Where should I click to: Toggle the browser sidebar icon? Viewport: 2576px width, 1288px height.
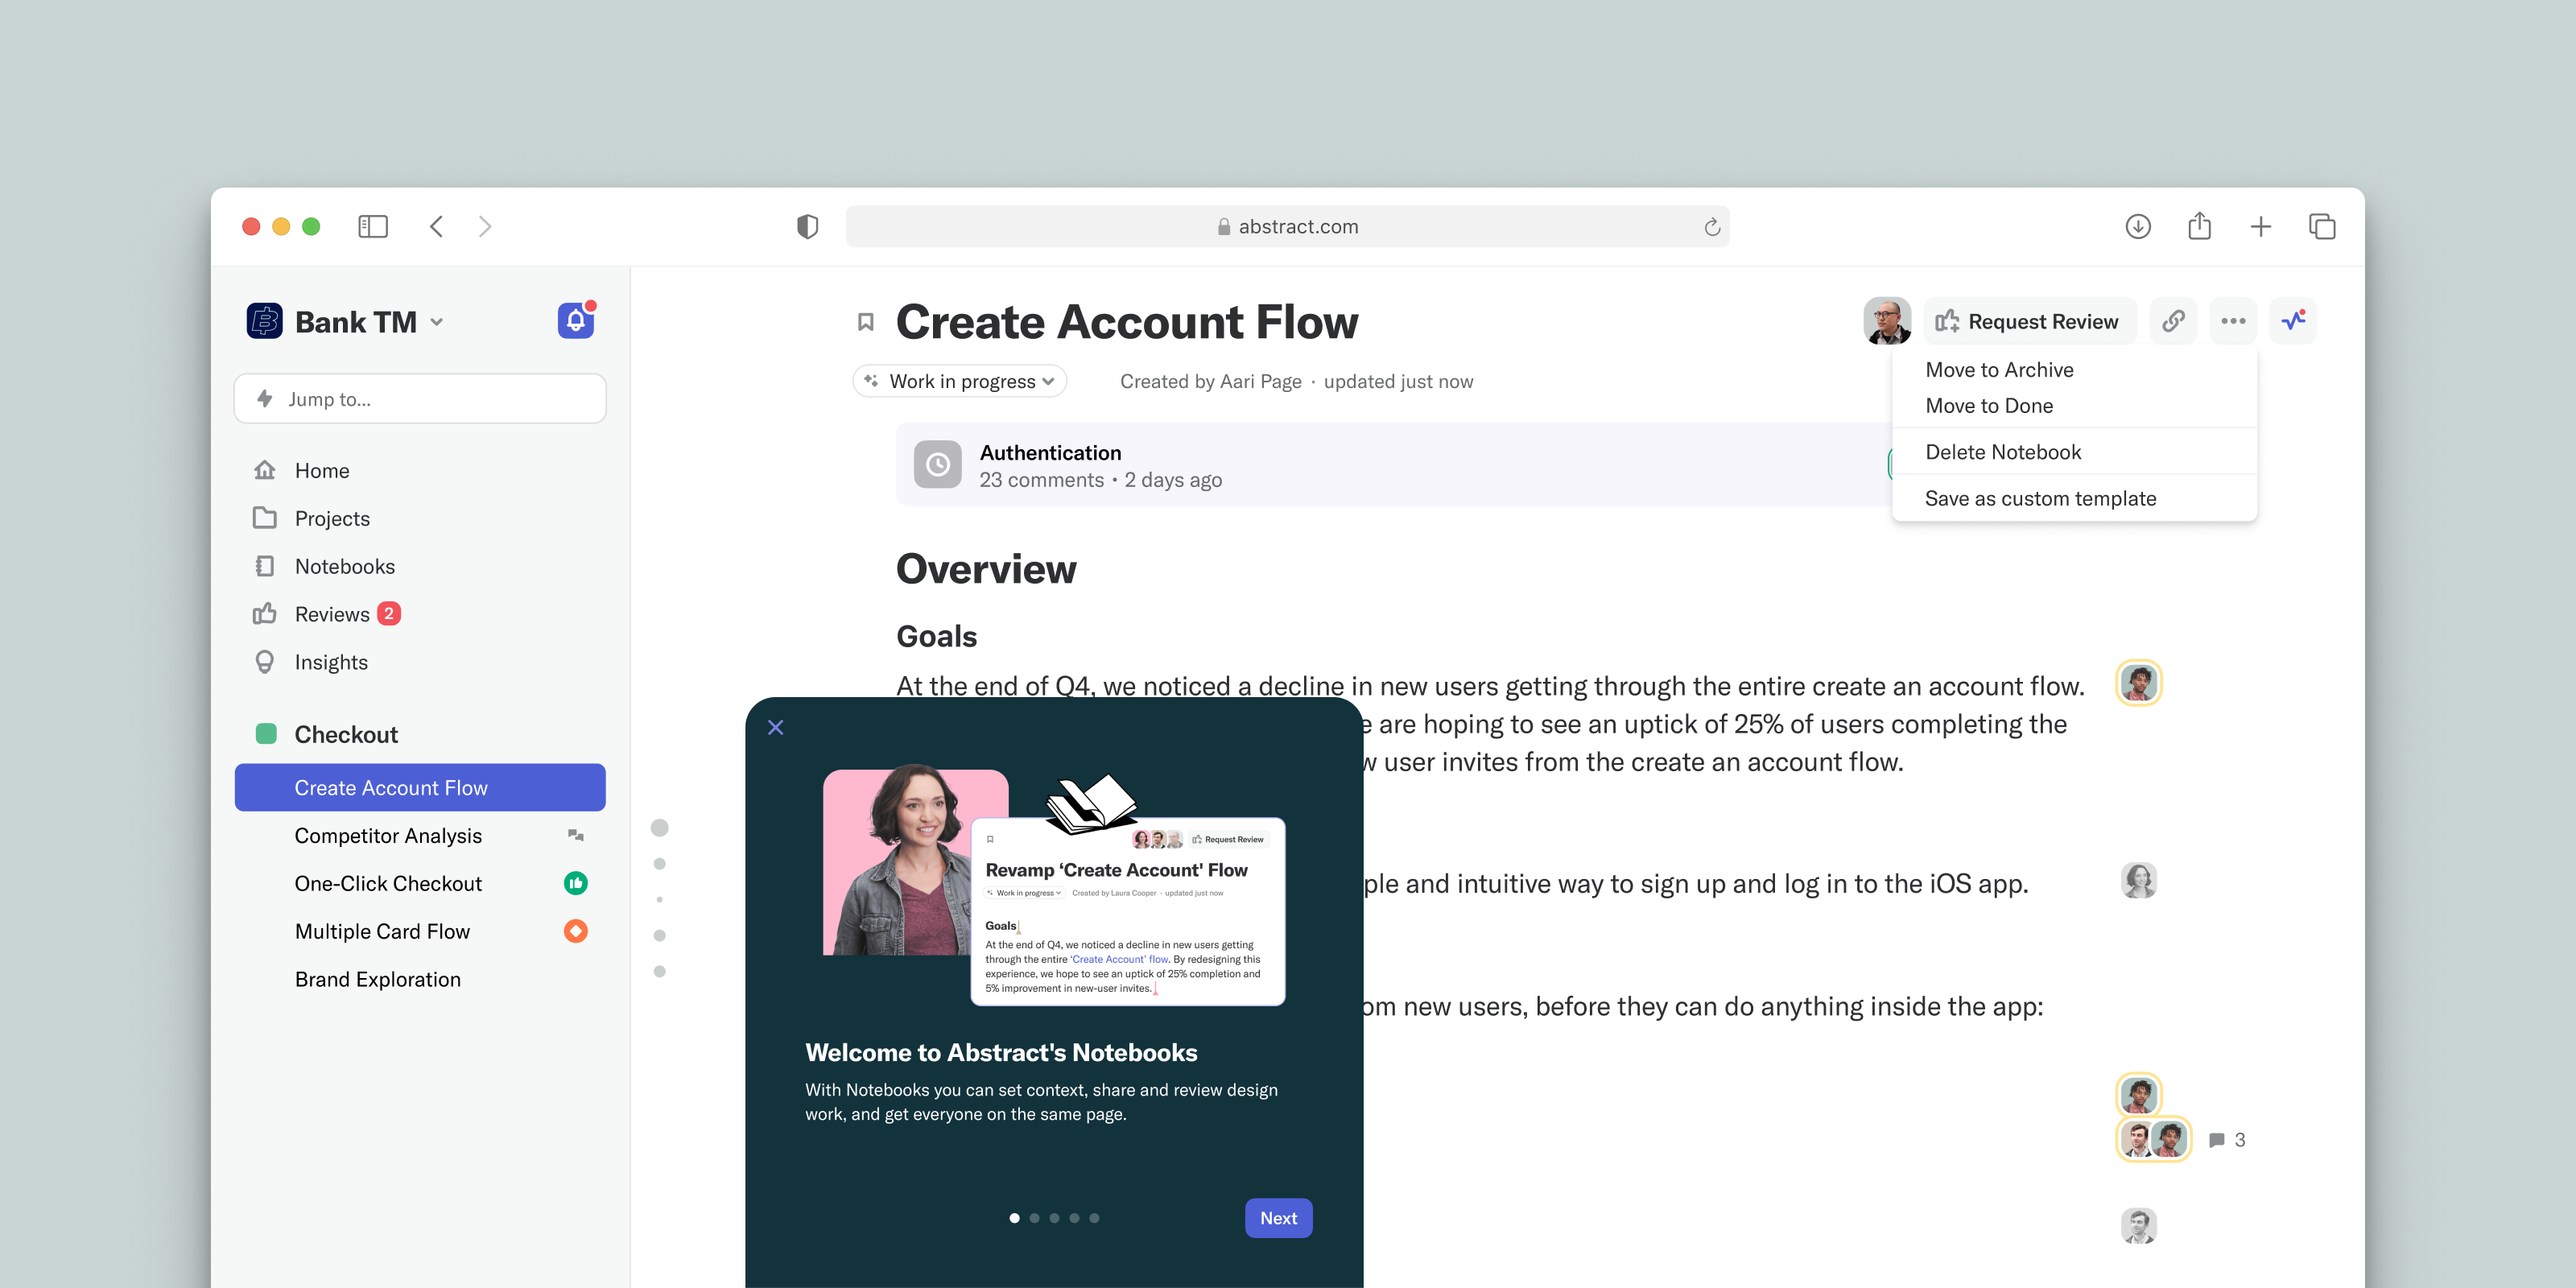[373, 226]
